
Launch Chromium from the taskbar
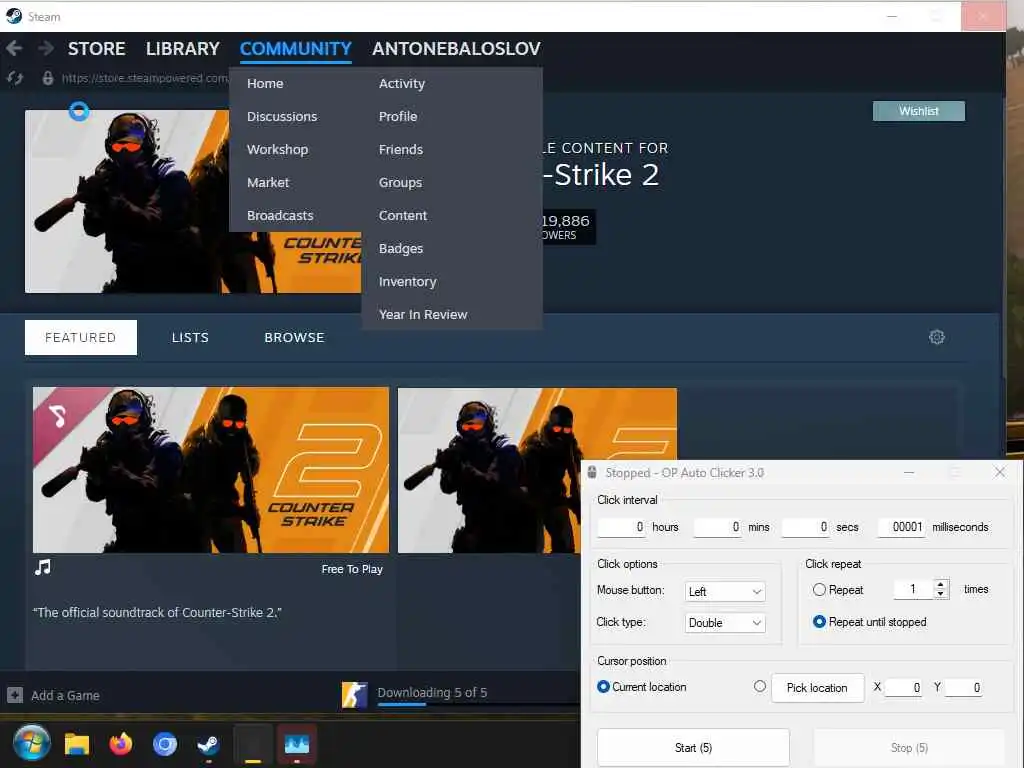coord(165,744)
